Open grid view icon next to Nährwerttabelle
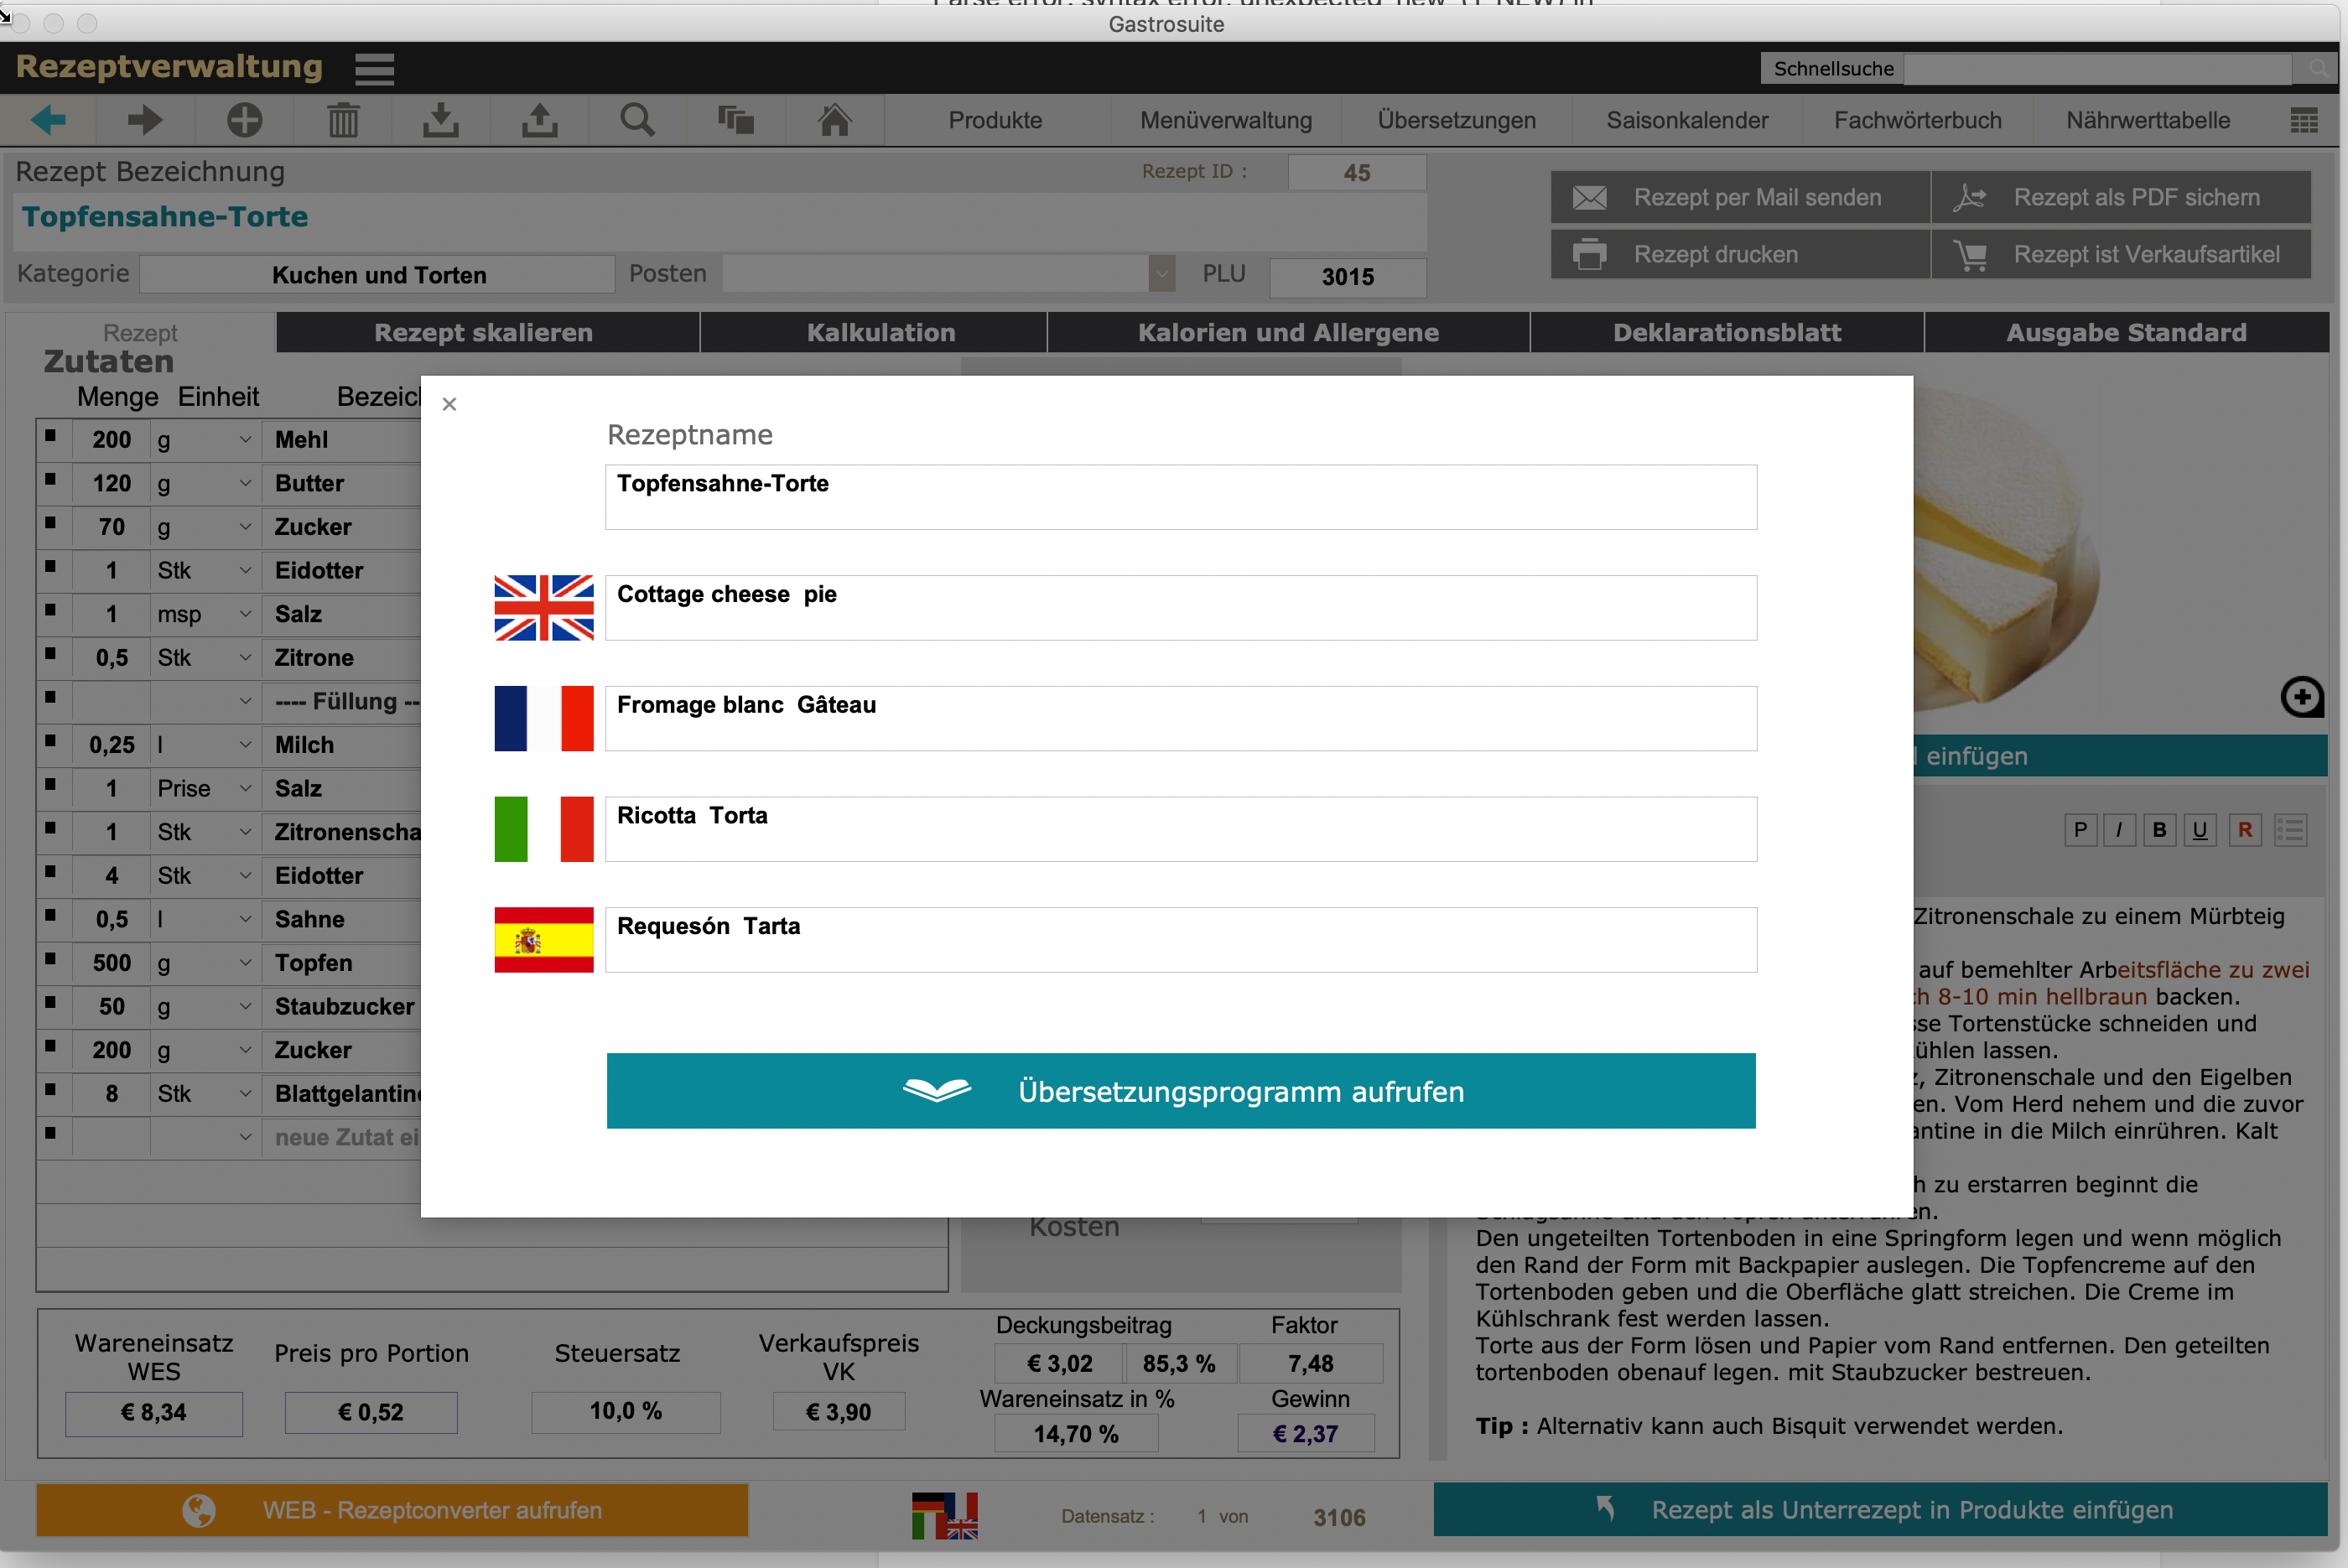The width and height of the screenshot is (2348, 1568). coord(2304,121)
